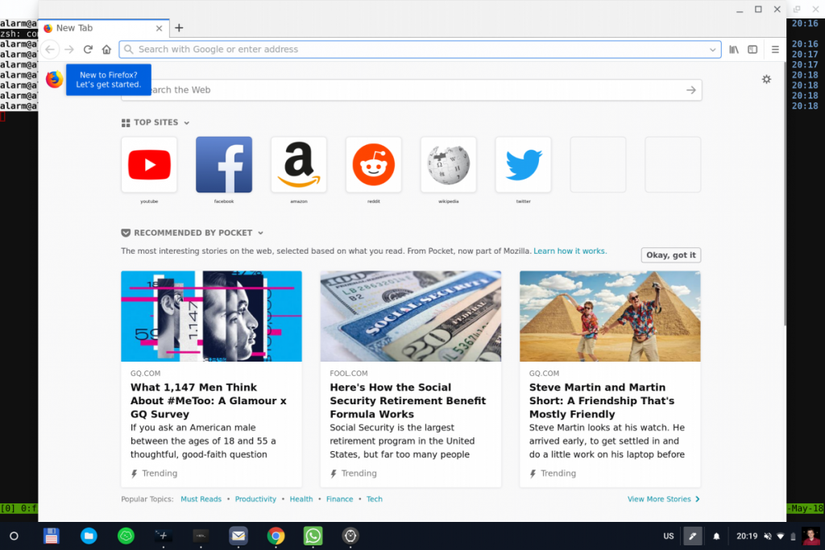Open the YouTube top site tile
The image size is (825, 550).
tap(149, 165)
